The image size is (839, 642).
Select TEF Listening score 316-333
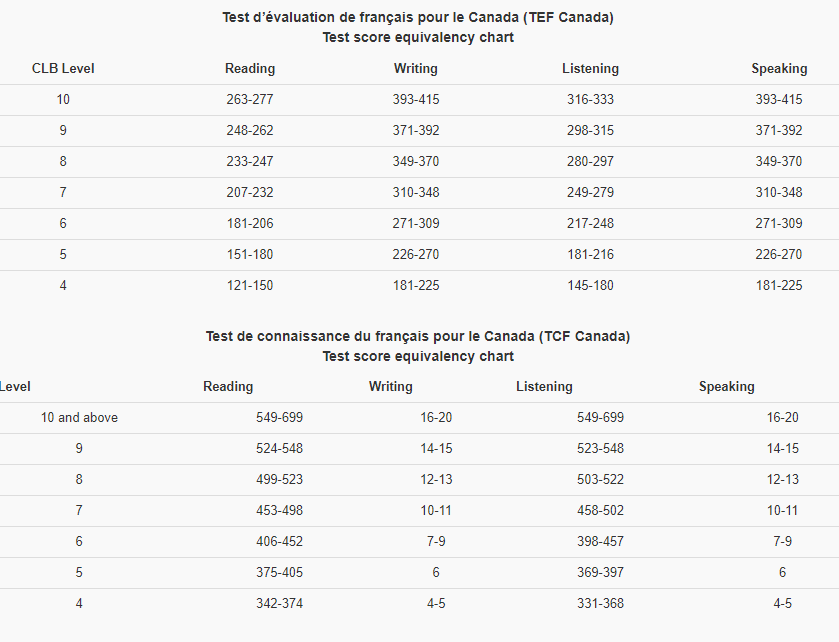coord(590,100)
